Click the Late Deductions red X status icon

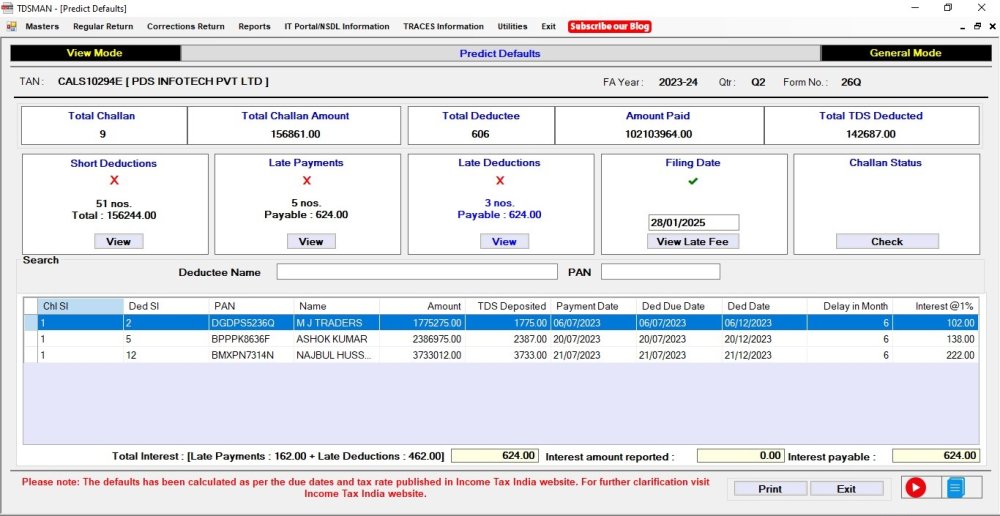[500, 180]
